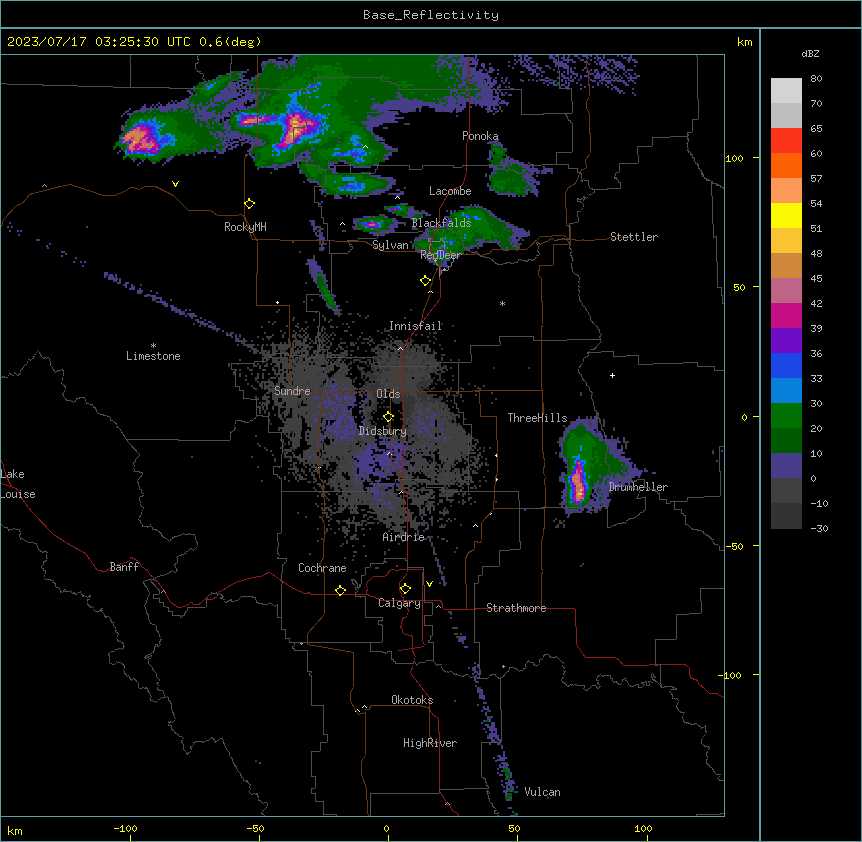Viewport: 862px width, 842px height.
Task: Select the Lake Louise label
Action: [x=18, y=484]
